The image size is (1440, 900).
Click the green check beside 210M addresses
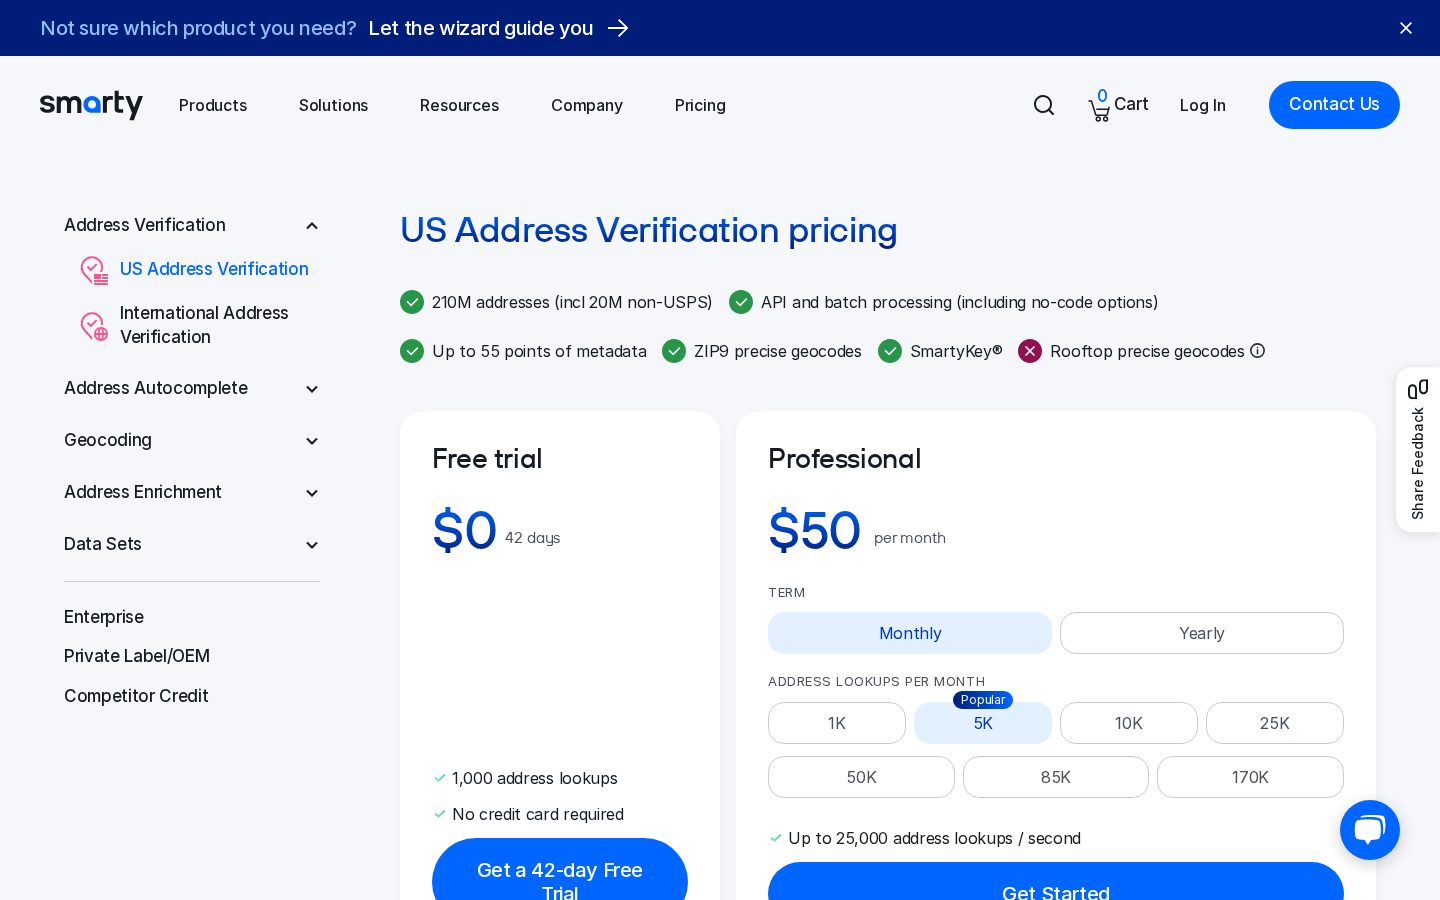[x=412, y=302]
